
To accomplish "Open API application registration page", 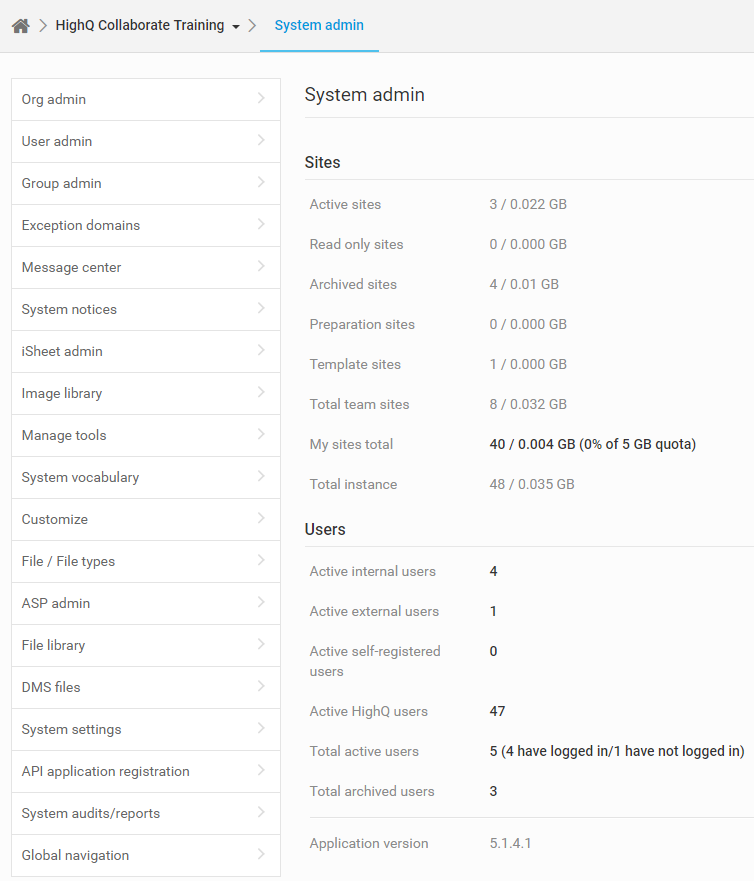I will point(105,771).
